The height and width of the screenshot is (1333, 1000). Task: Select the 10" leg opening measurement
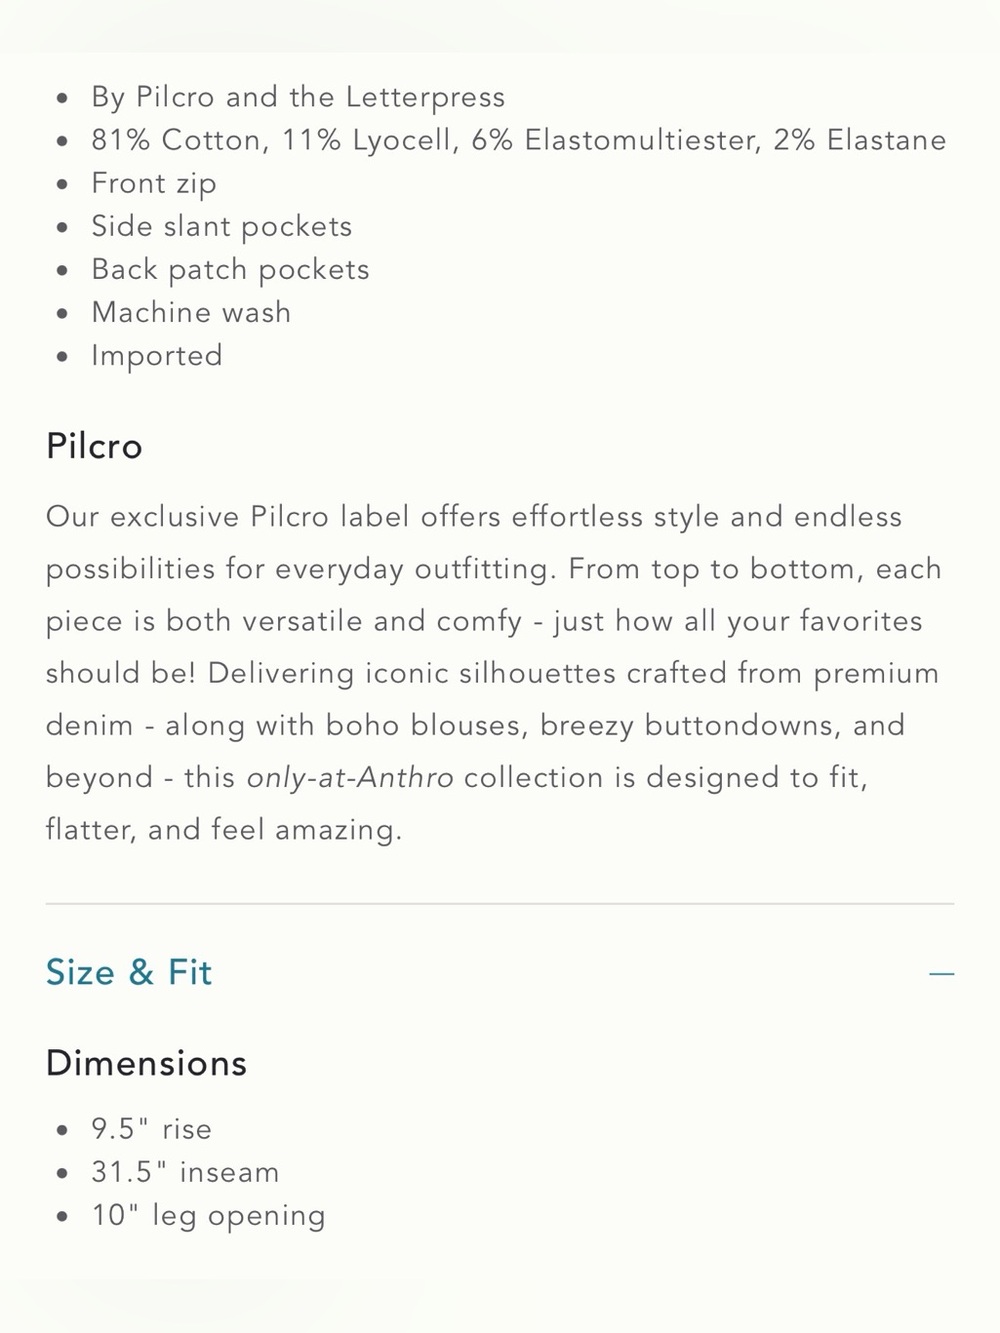point(208,1216)
